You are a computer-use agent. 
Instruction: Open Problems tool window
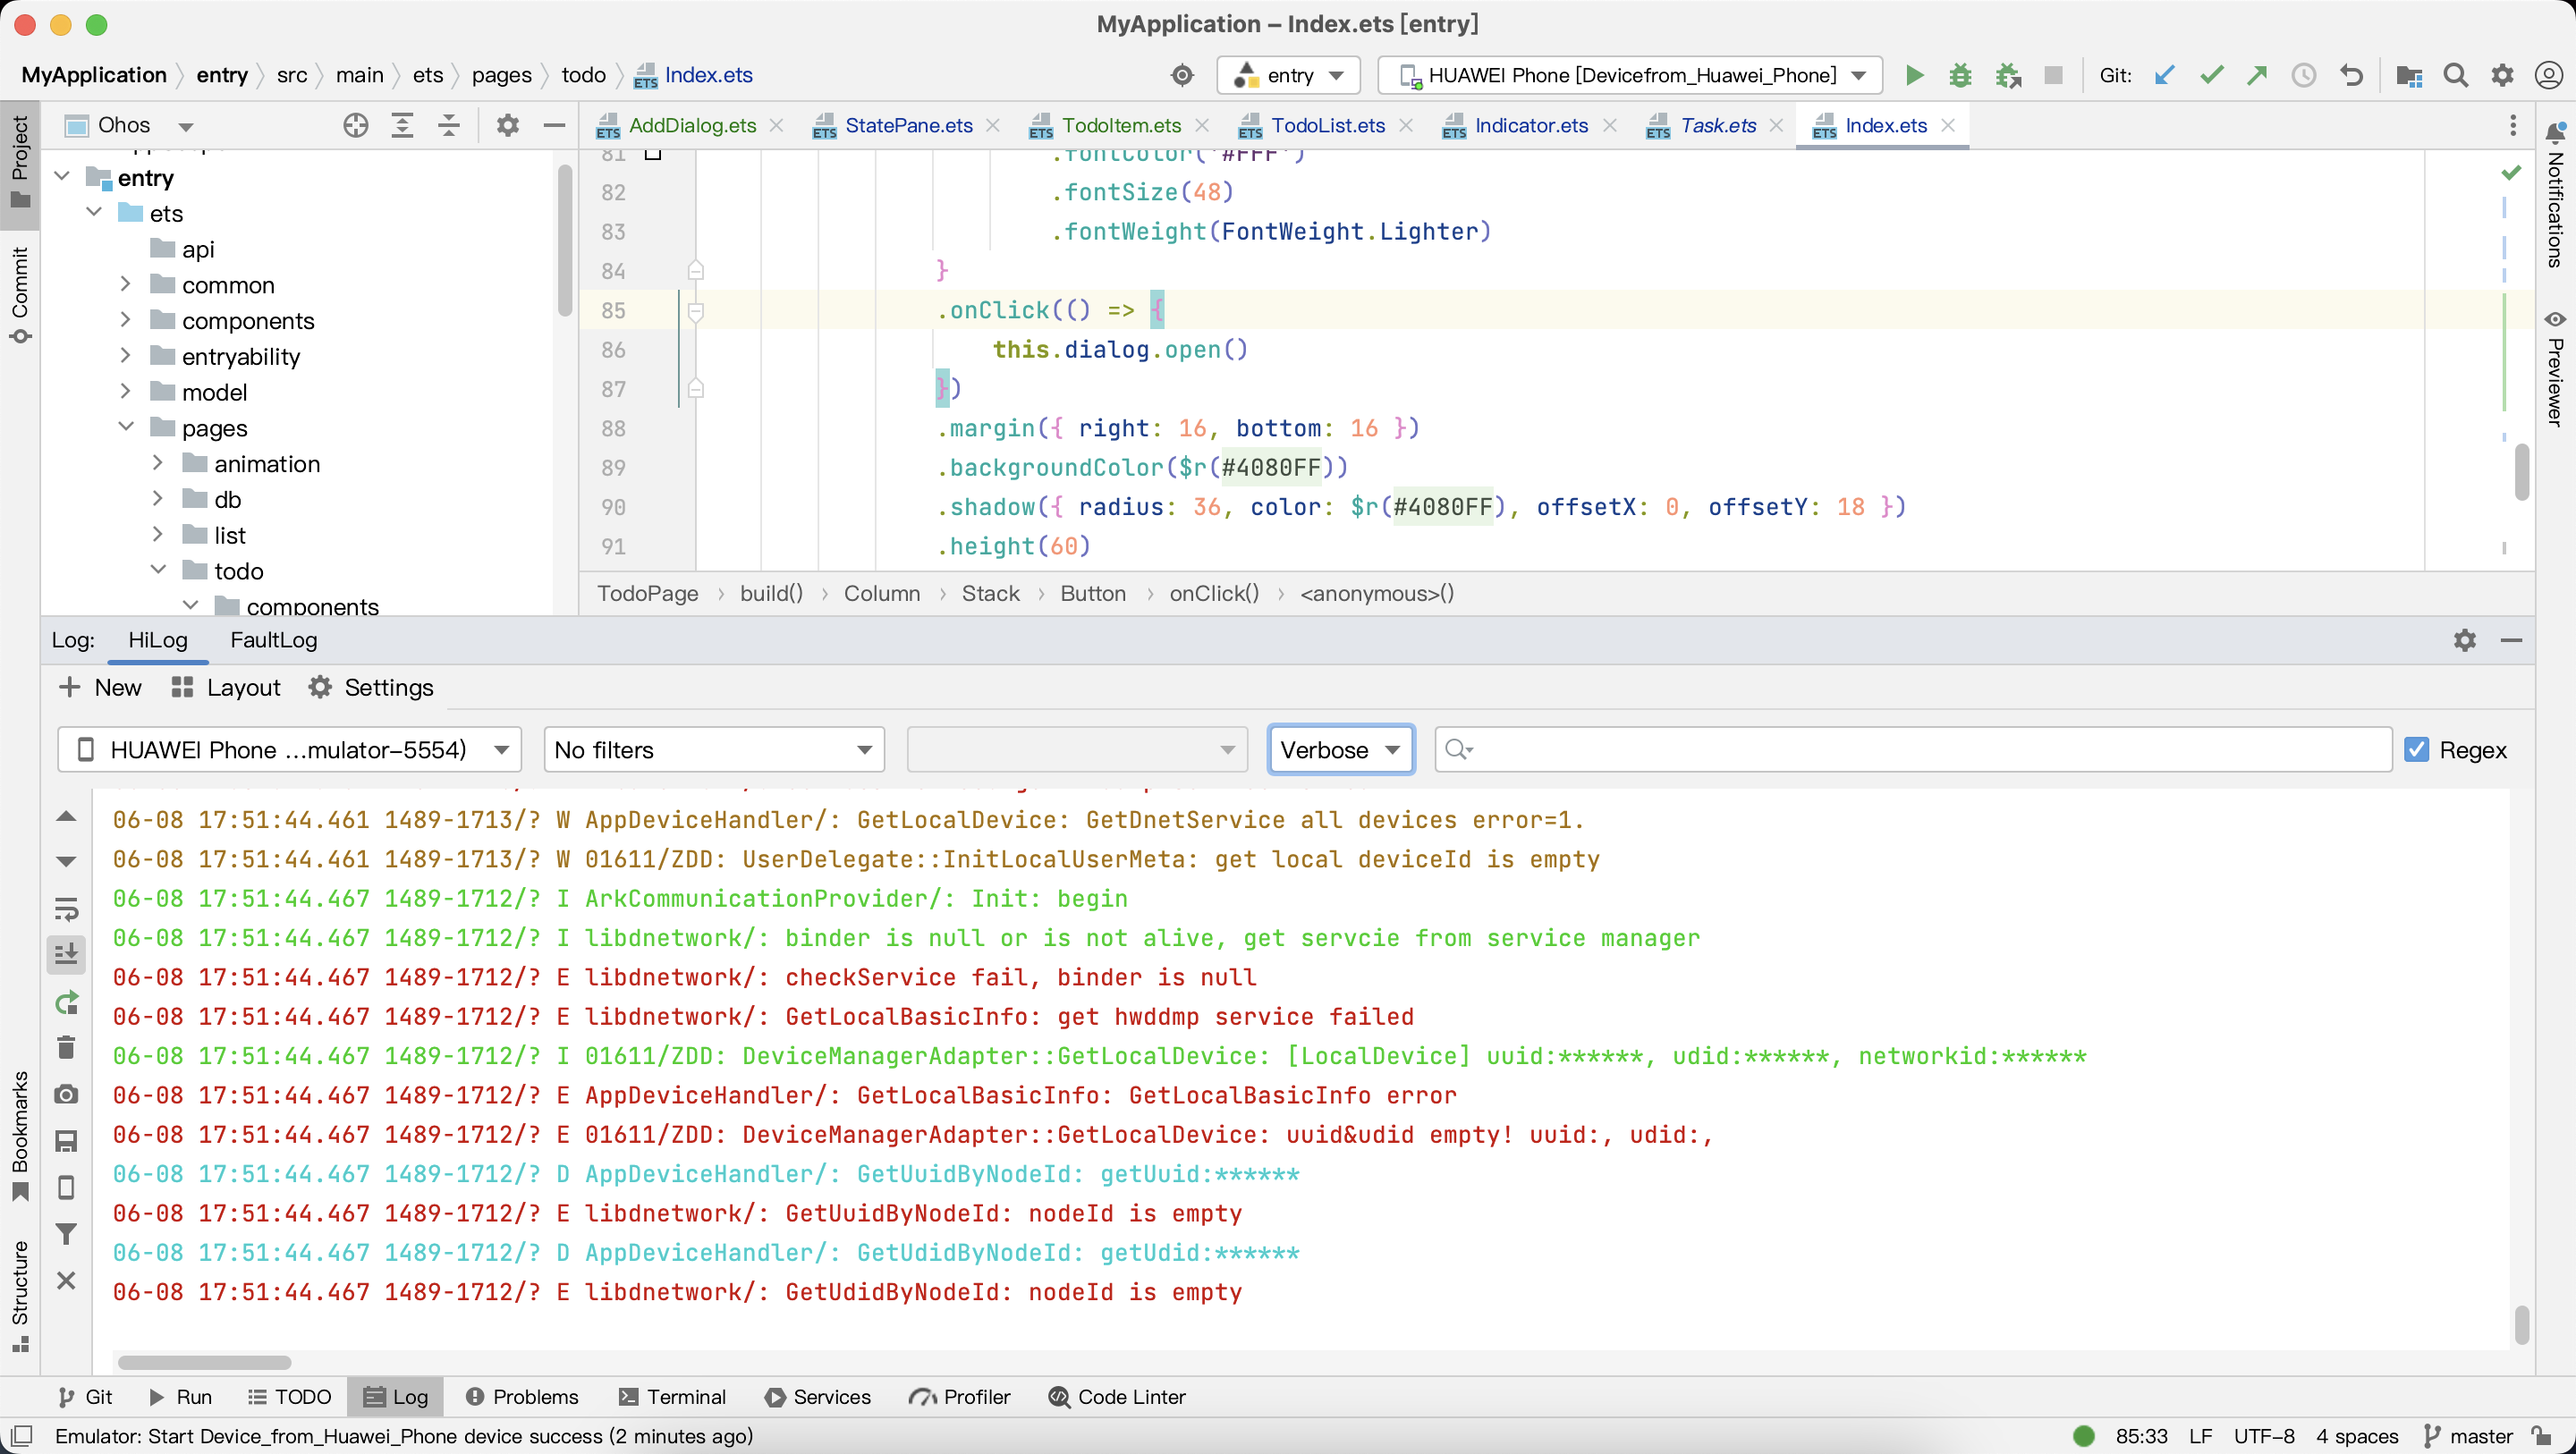coord(522,1396)
